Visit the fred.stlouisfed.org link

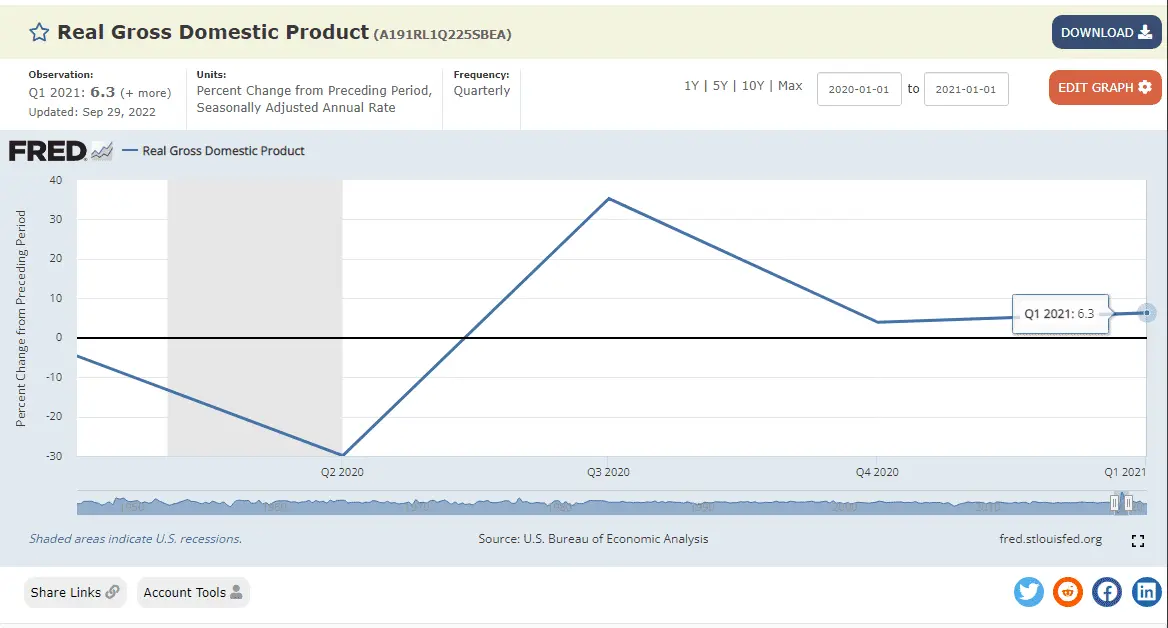(x=1050, y=539)
